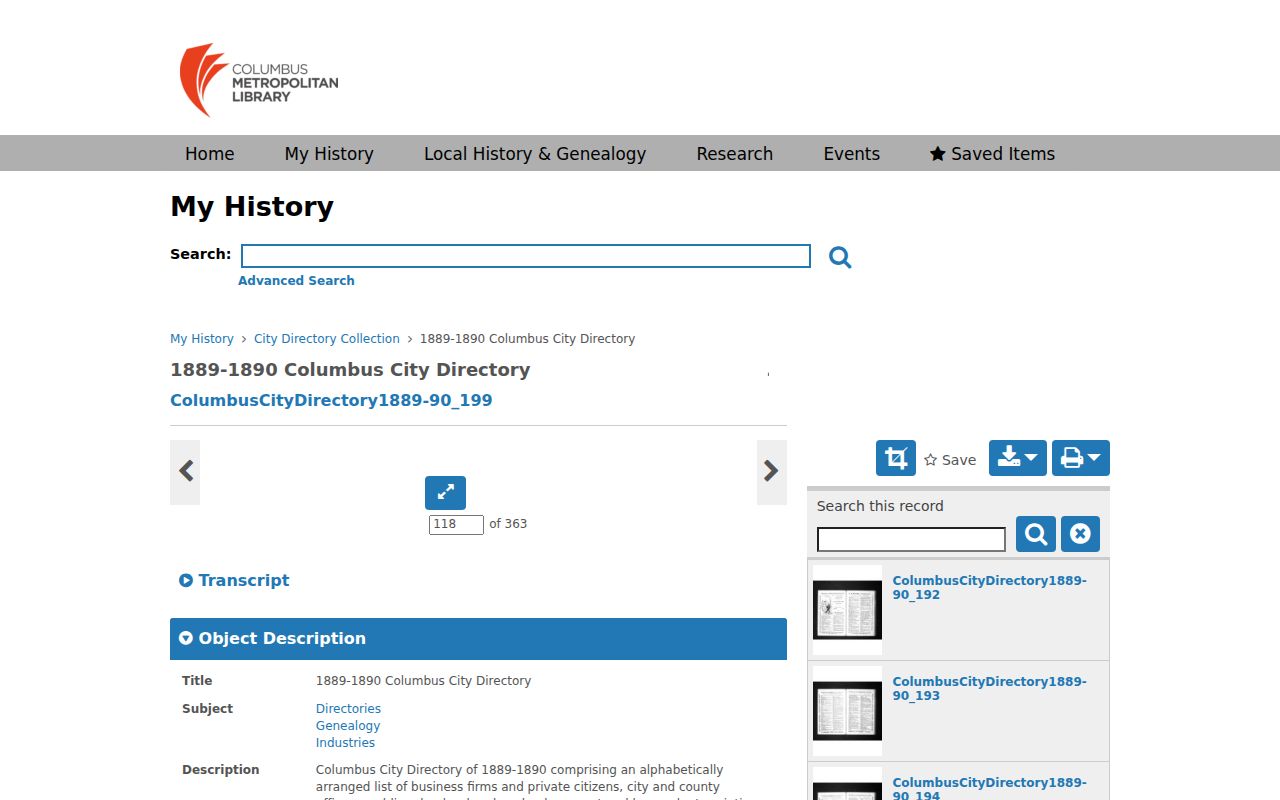Image resolution: width=1280 pixels, height=800 pixels.
Task: Click the Genealogy subject link
Action: (348, 726)
